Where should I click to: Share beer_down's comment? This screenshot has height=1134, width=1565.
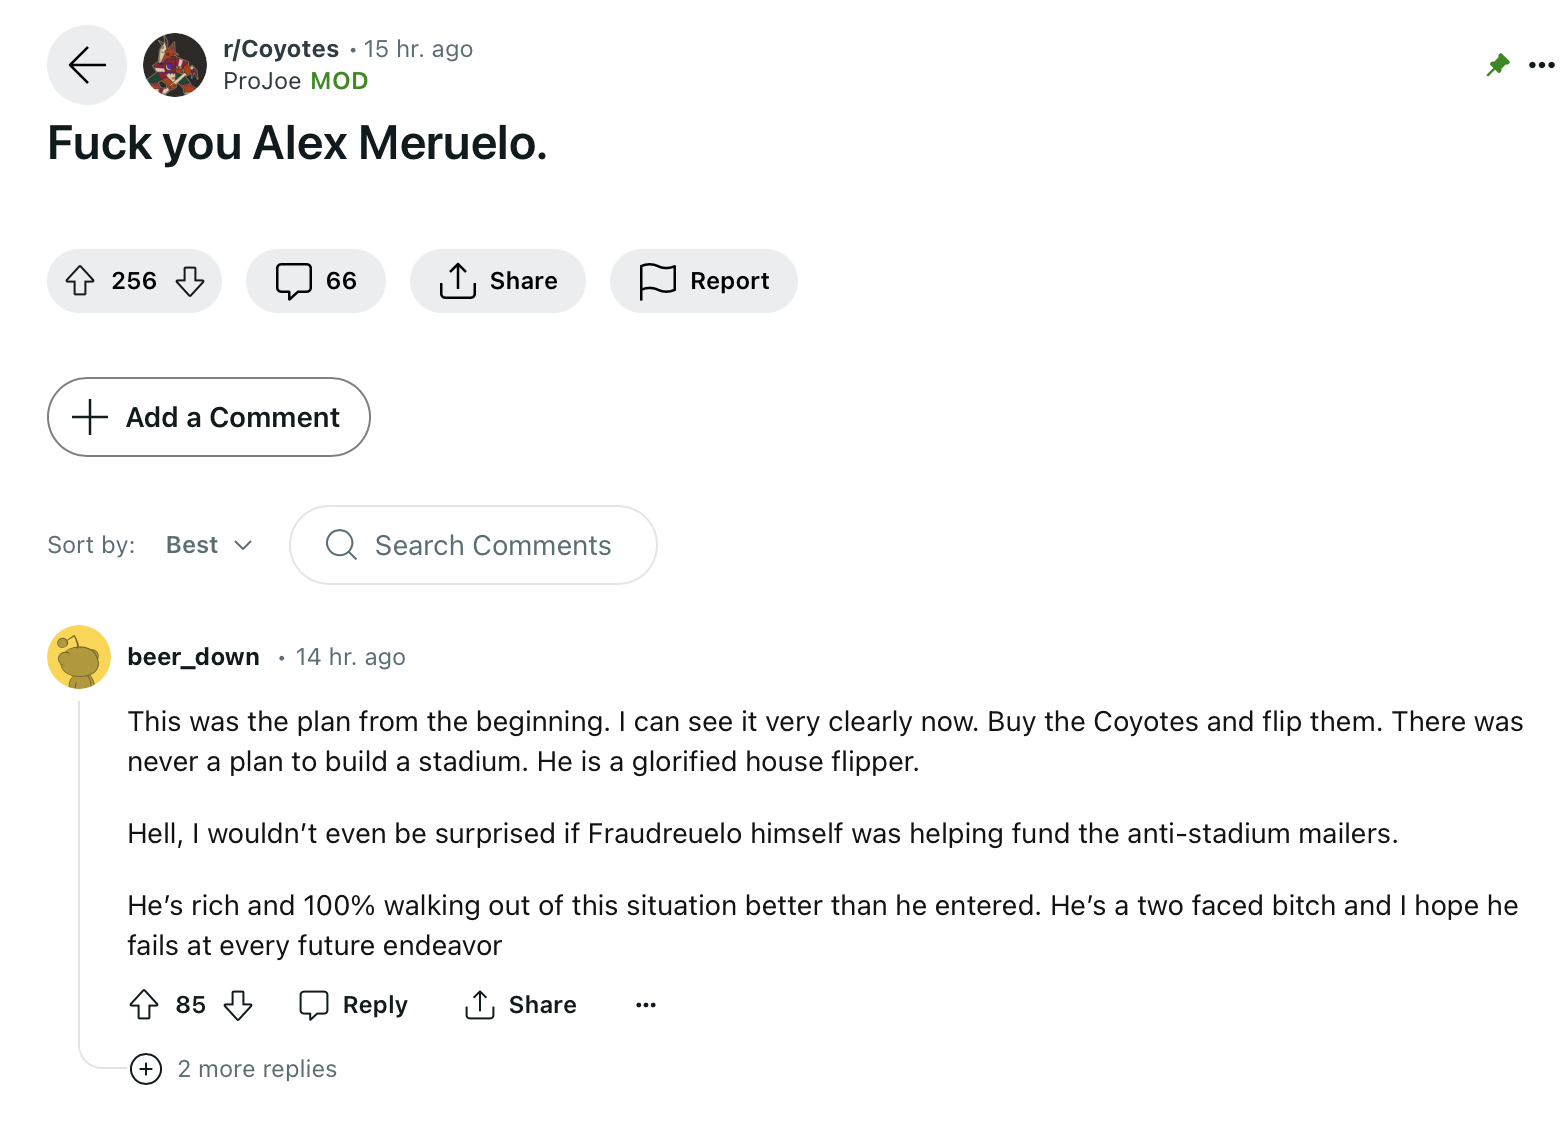click(521, 1004)
